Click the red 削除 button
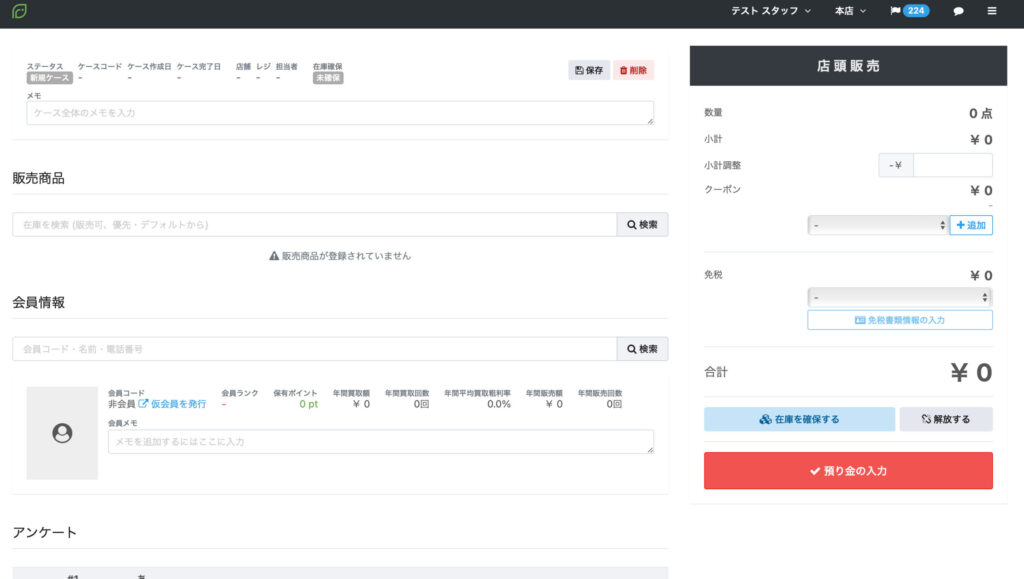 (633, 70)
